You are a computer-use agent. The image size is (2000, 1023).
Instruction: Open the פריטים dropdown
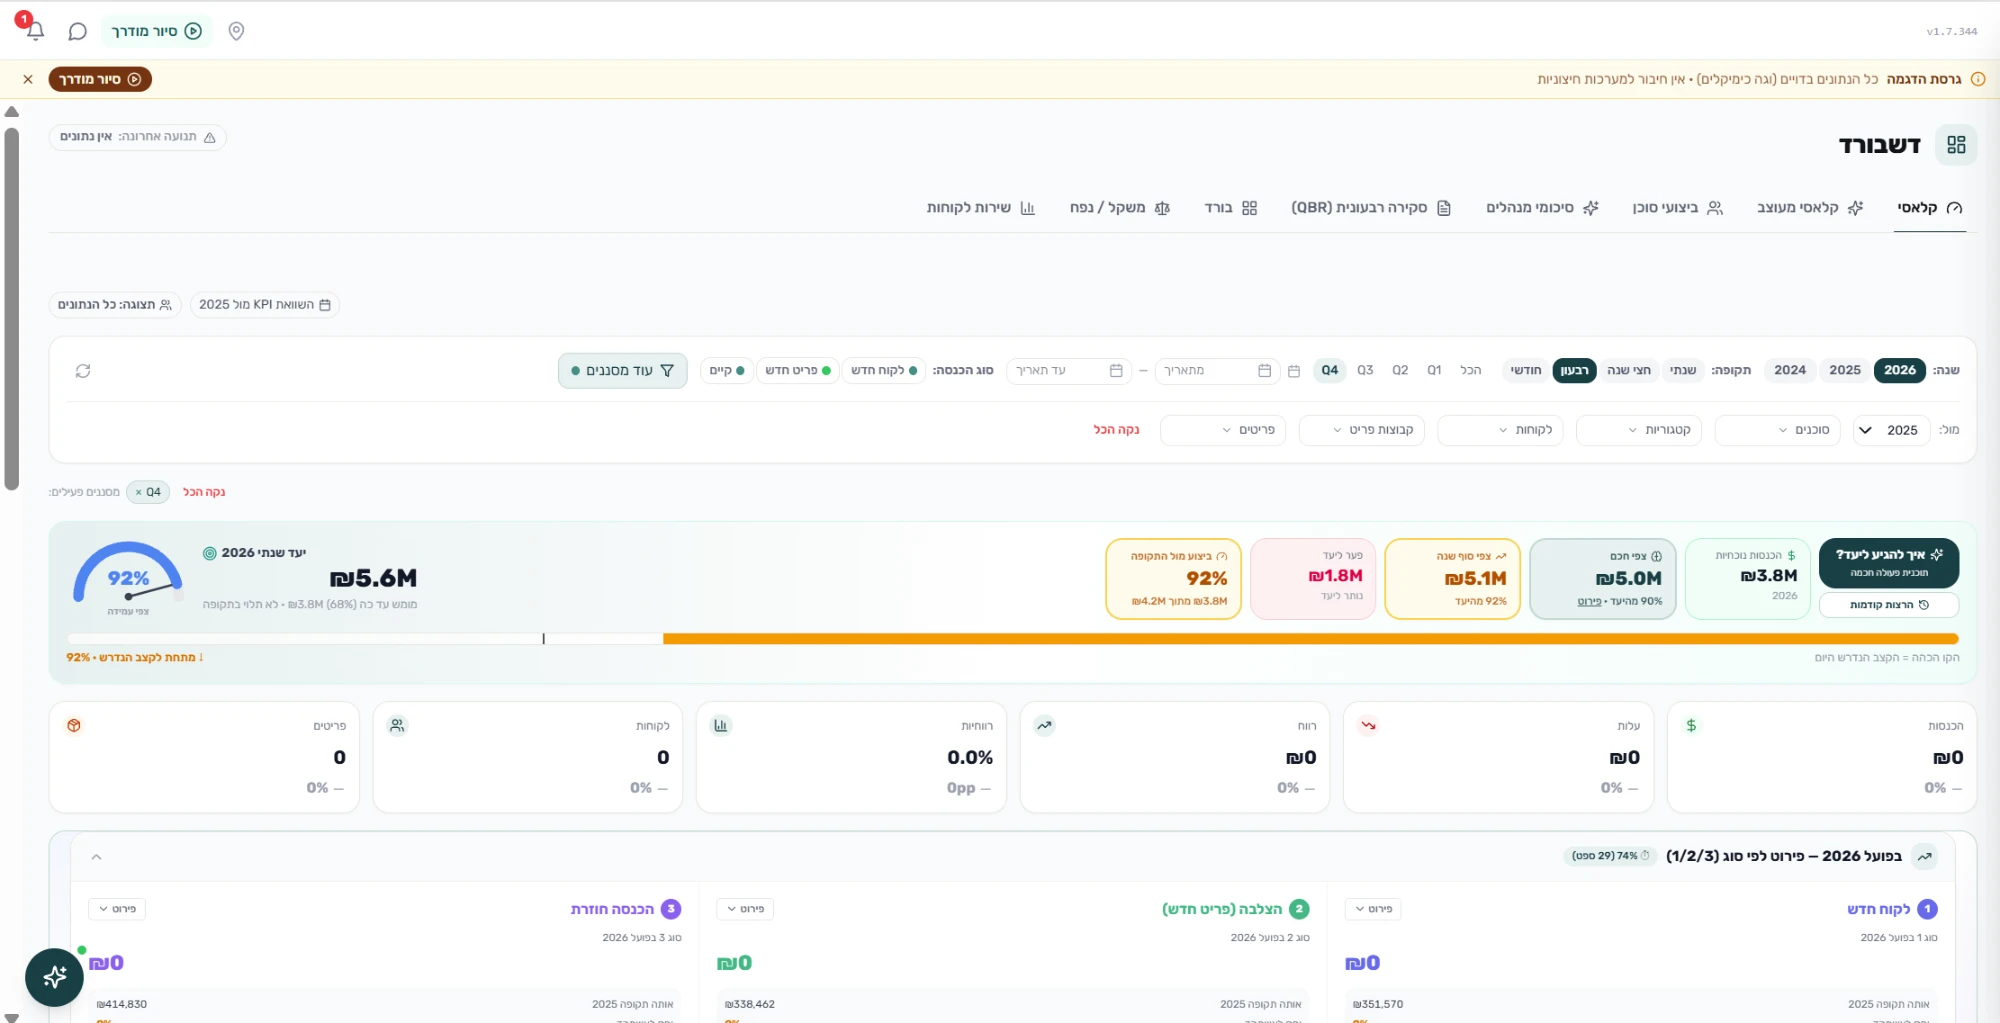[1223, 430]
